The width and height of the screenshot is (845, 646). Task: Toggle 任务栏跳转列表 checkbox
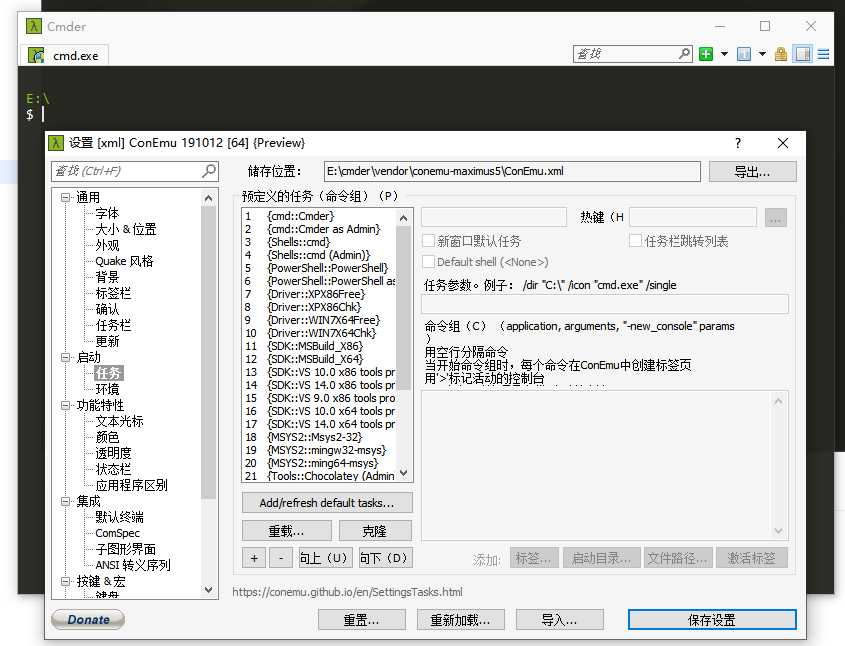pos(635,240)
